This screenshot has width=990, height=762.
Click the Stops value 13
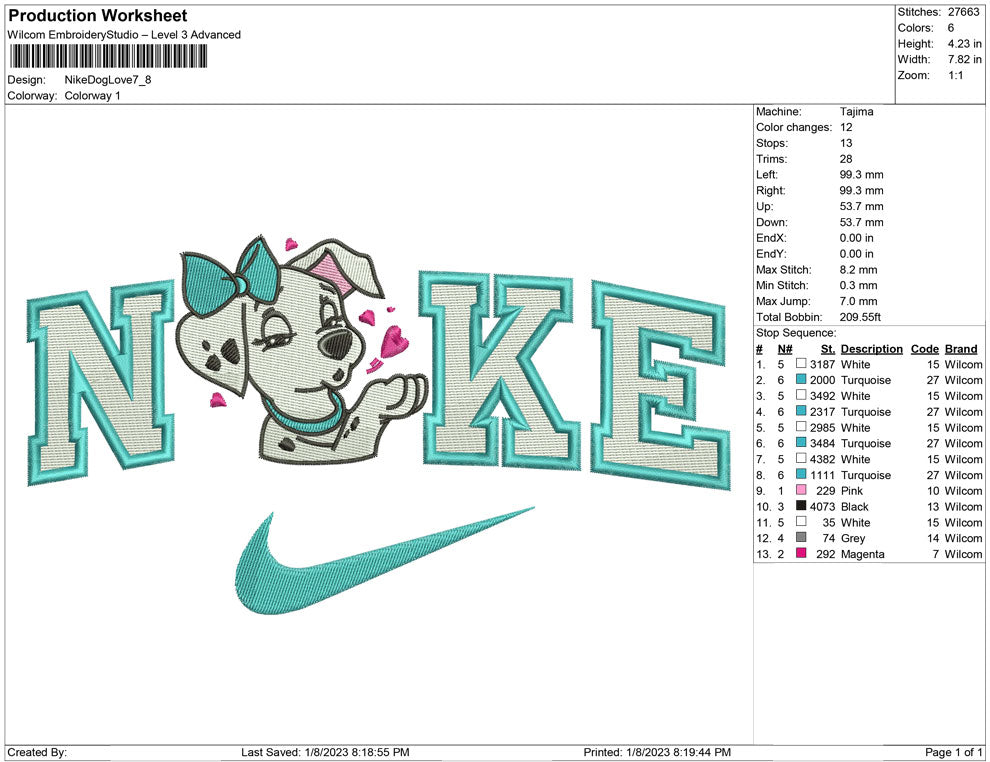(846, 143)
